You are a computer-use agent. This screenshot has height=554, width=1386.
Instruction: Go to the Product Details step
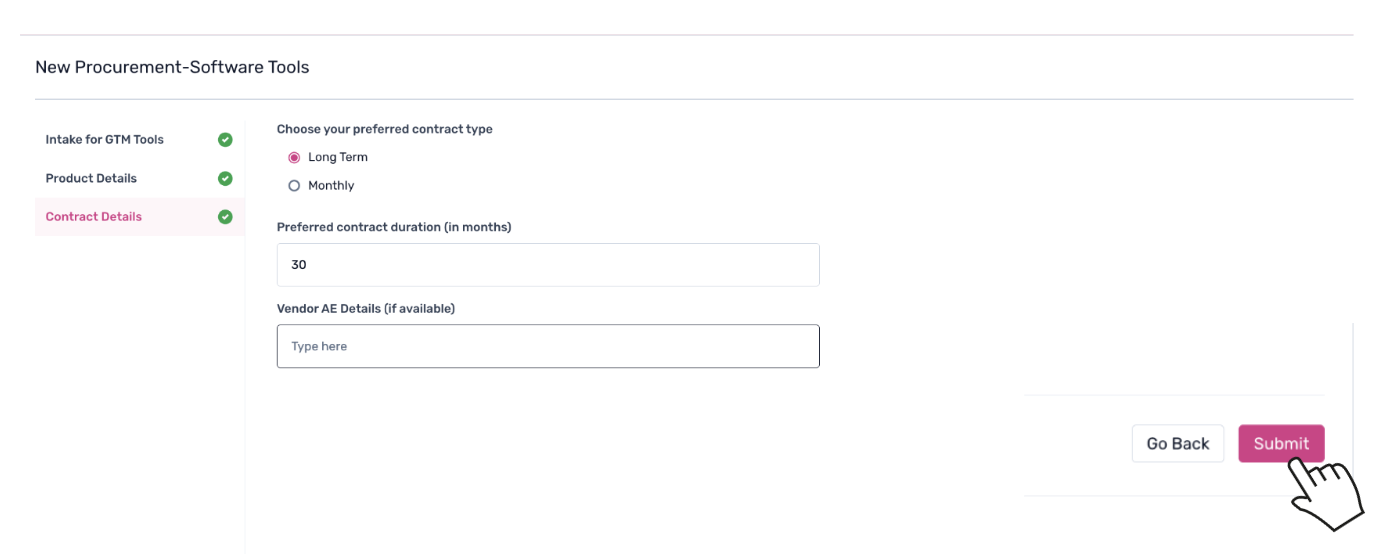(91, 179)
